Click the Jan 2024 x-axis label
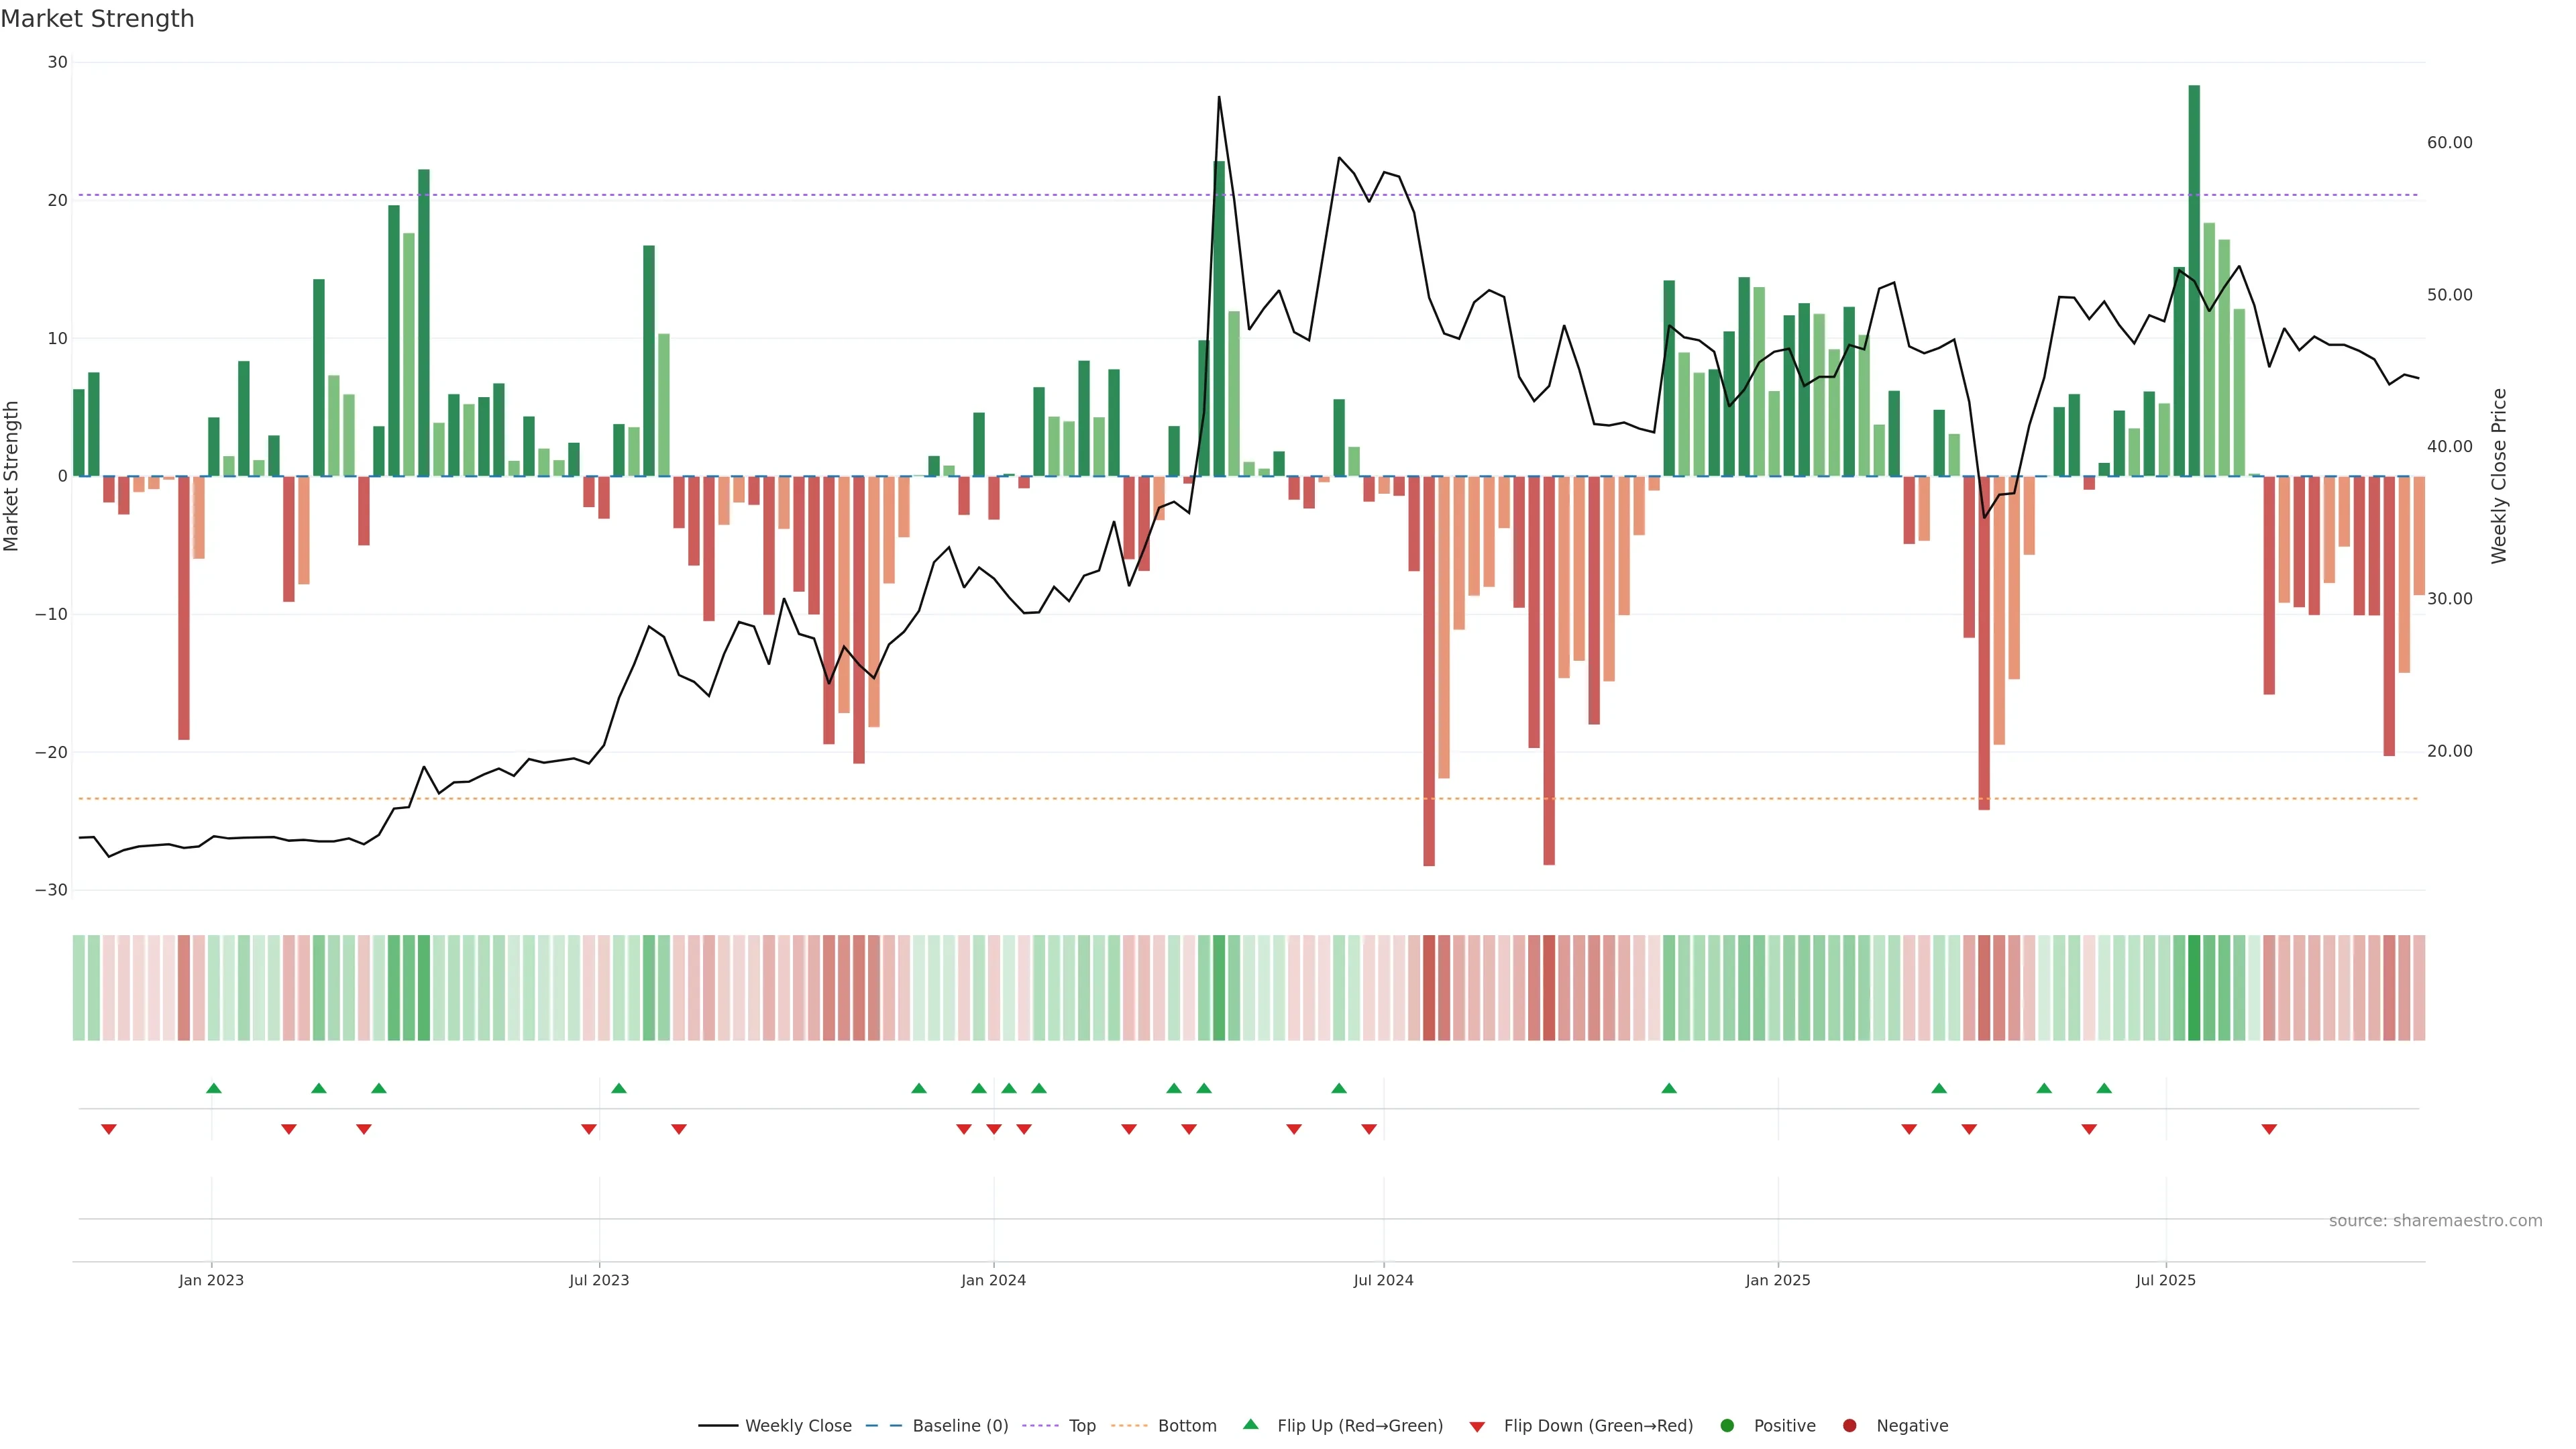This screenshot has width=2576, height=1449. click(x=993, y=1280)
